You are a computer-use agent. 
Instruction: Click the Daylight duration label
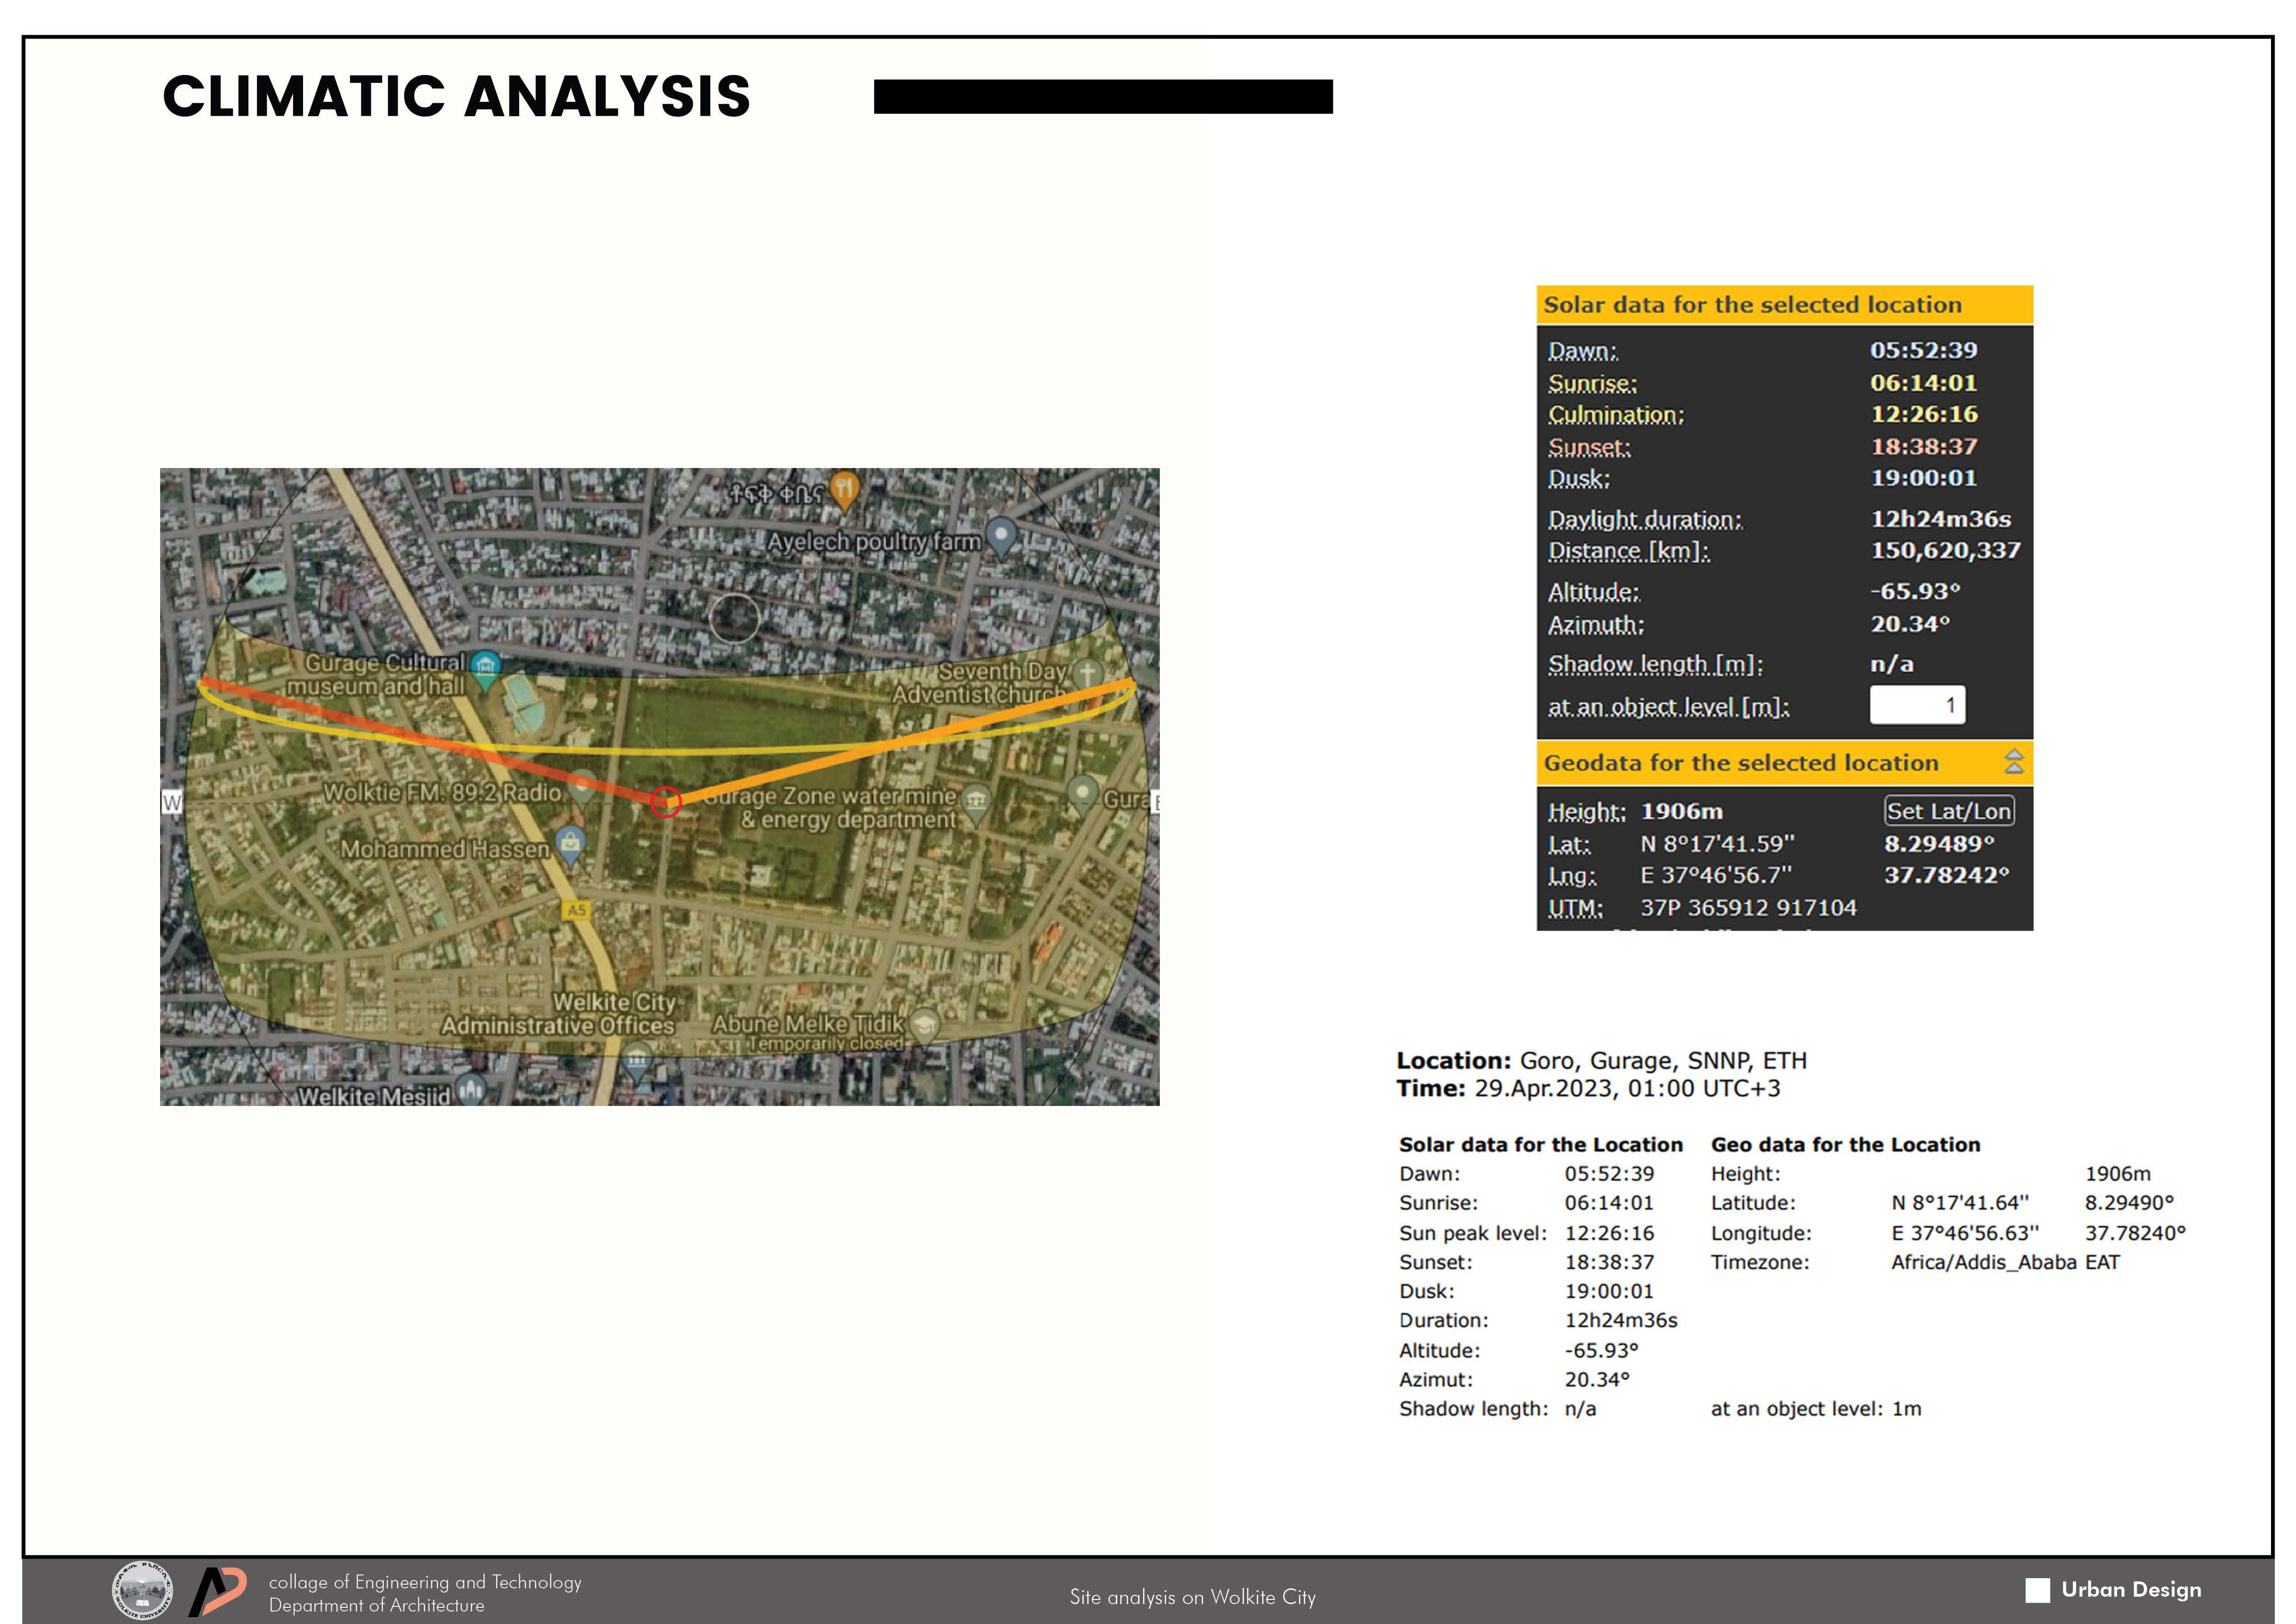coord(1644,520)
